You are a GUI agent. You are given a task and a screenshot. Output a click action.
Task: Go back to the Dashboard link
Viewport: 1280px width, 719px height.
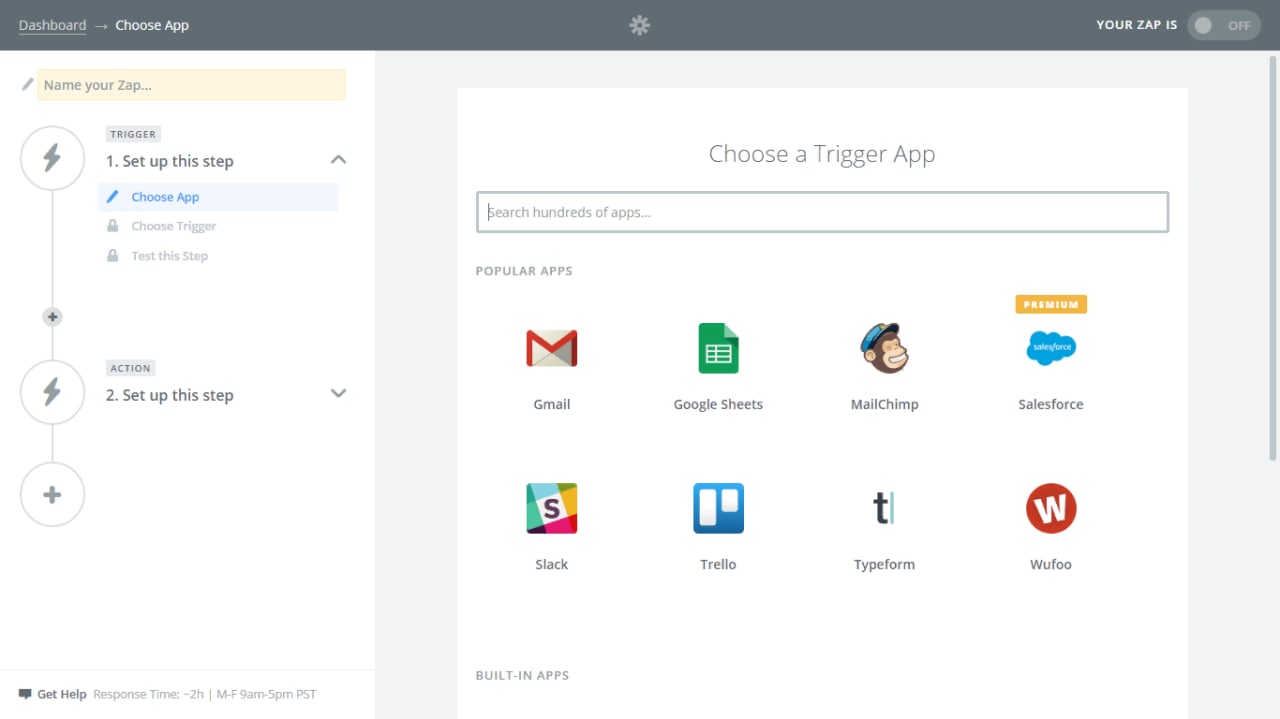tap(52, 25)
